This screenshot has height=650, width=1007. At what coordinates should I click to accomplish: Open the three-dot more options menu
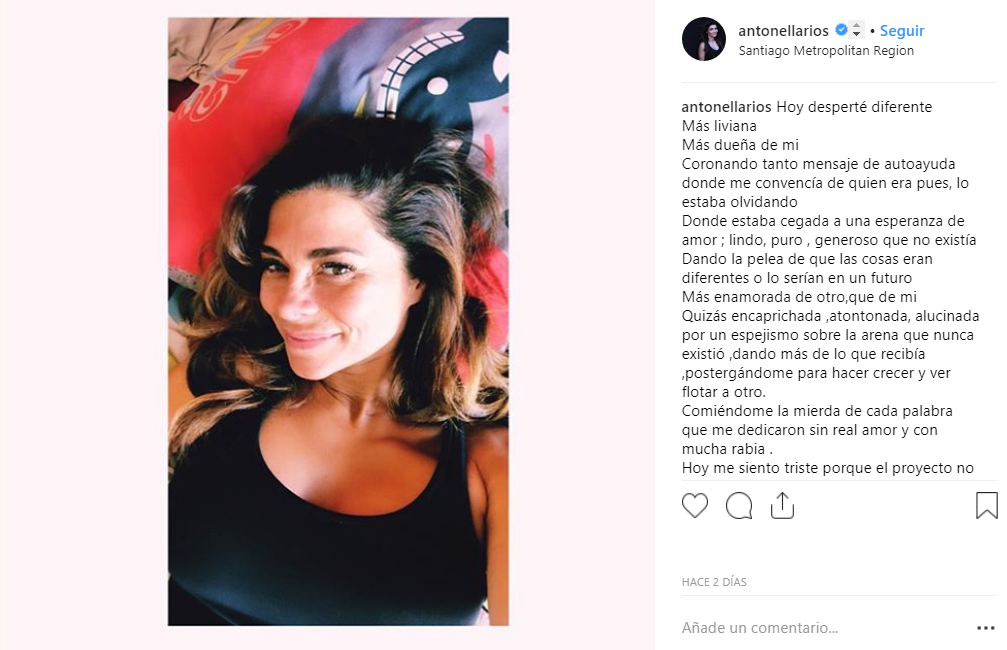tap(986, 628)
